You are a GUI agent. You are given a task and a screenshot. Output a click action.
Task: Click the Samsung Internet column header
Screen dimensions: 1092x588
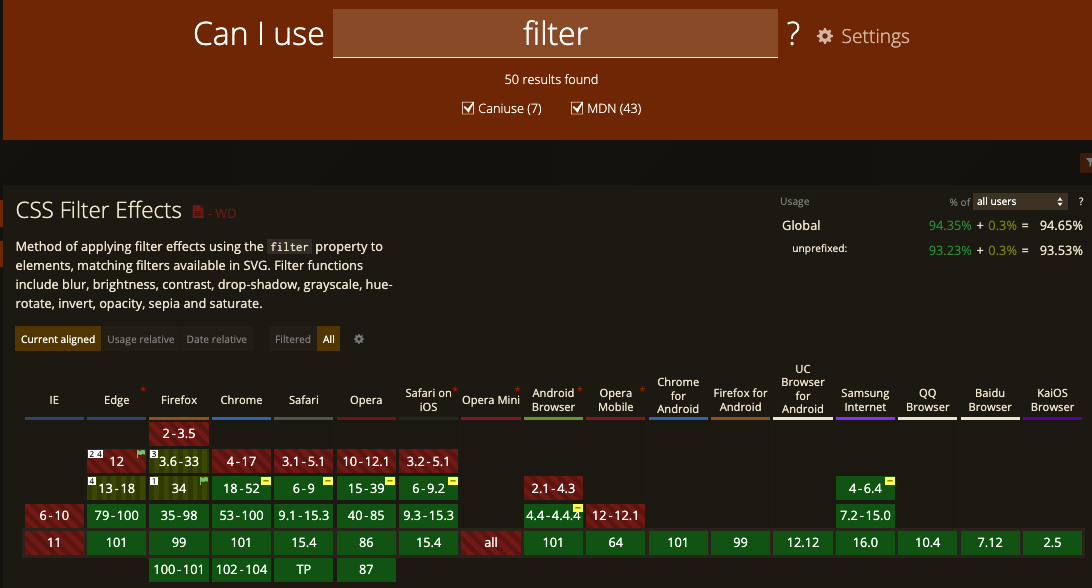click(865, 400)
